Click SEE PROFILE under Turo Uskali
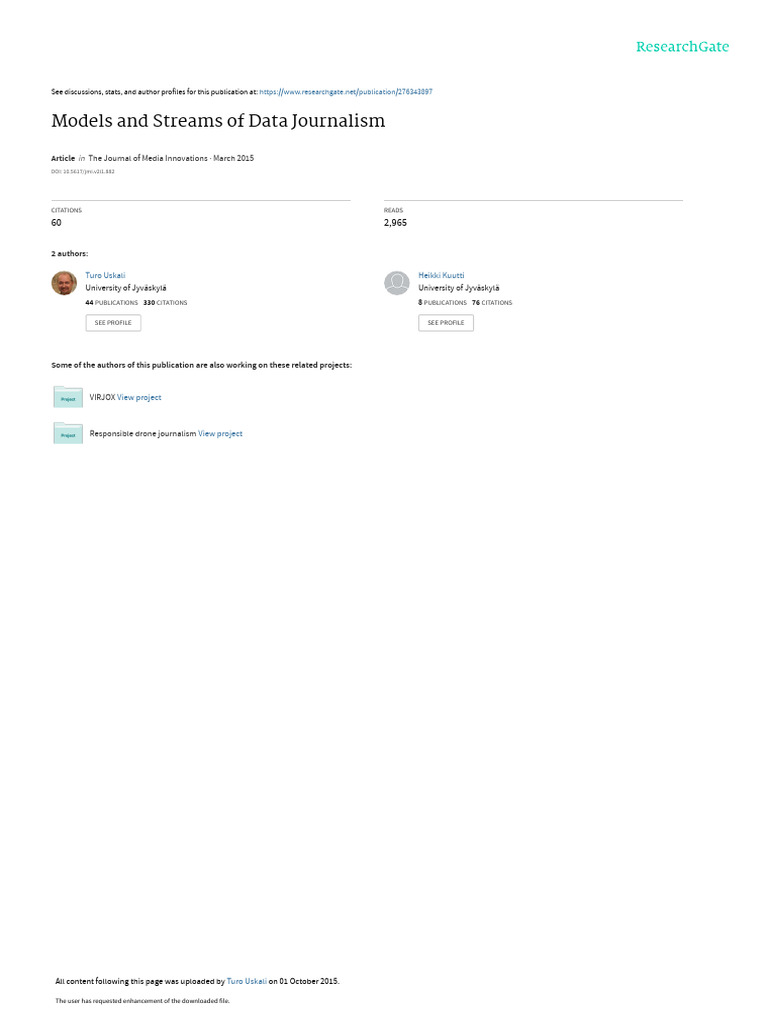The image size is (768, 1024). tap(113, 323)
